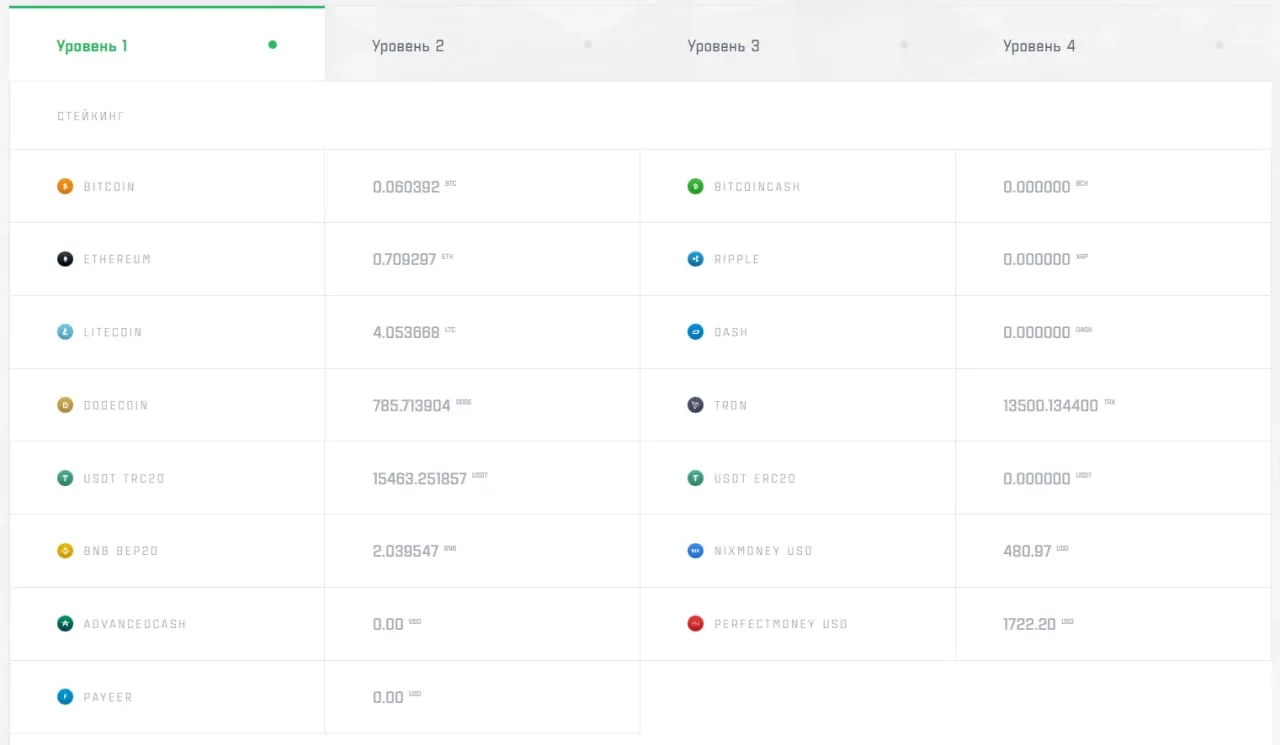Select the ETHEREUM label
1280x745 pixels.
coord(117,259)
